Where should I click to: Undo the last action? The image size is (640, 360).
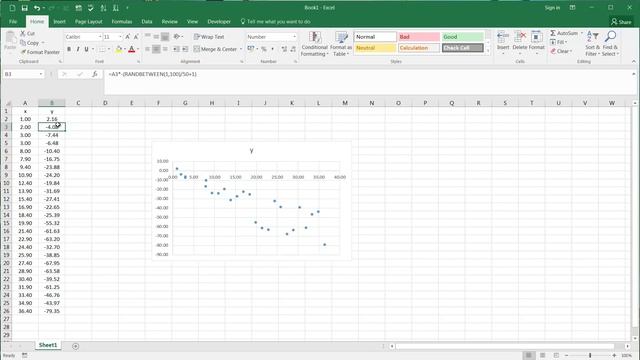pos(37,8)
